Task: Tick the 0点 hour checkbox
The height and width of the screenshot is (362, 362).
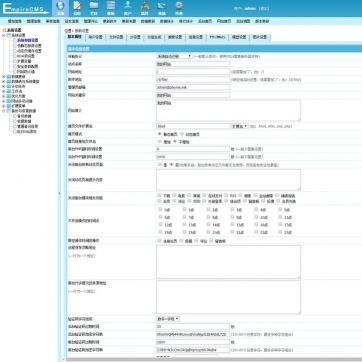Action: [160, 209]
